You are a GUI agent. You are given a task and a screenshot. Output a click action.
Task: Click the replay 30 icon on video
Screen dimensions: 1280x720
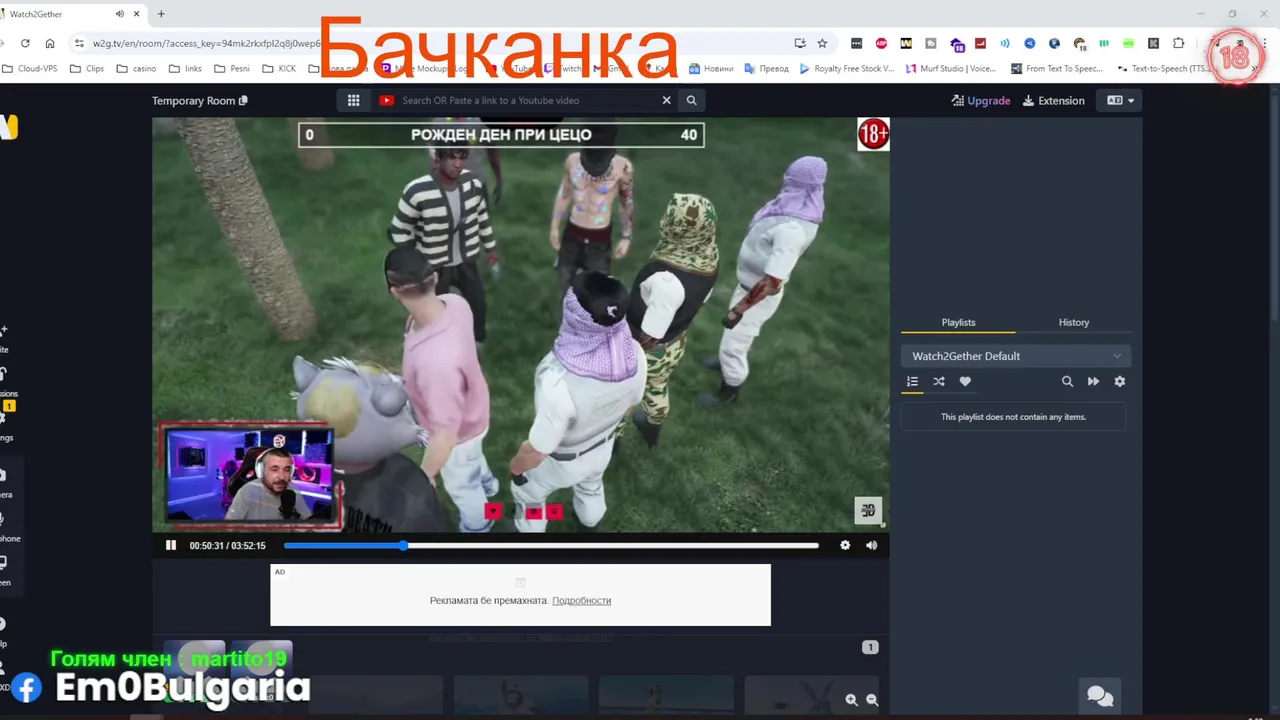coord(868,510)
